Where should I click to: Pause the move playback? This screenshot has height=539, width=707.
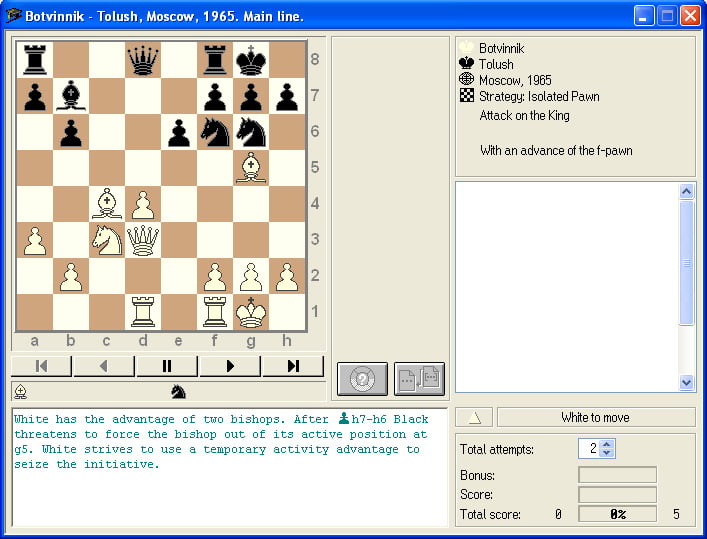point(167,366)
